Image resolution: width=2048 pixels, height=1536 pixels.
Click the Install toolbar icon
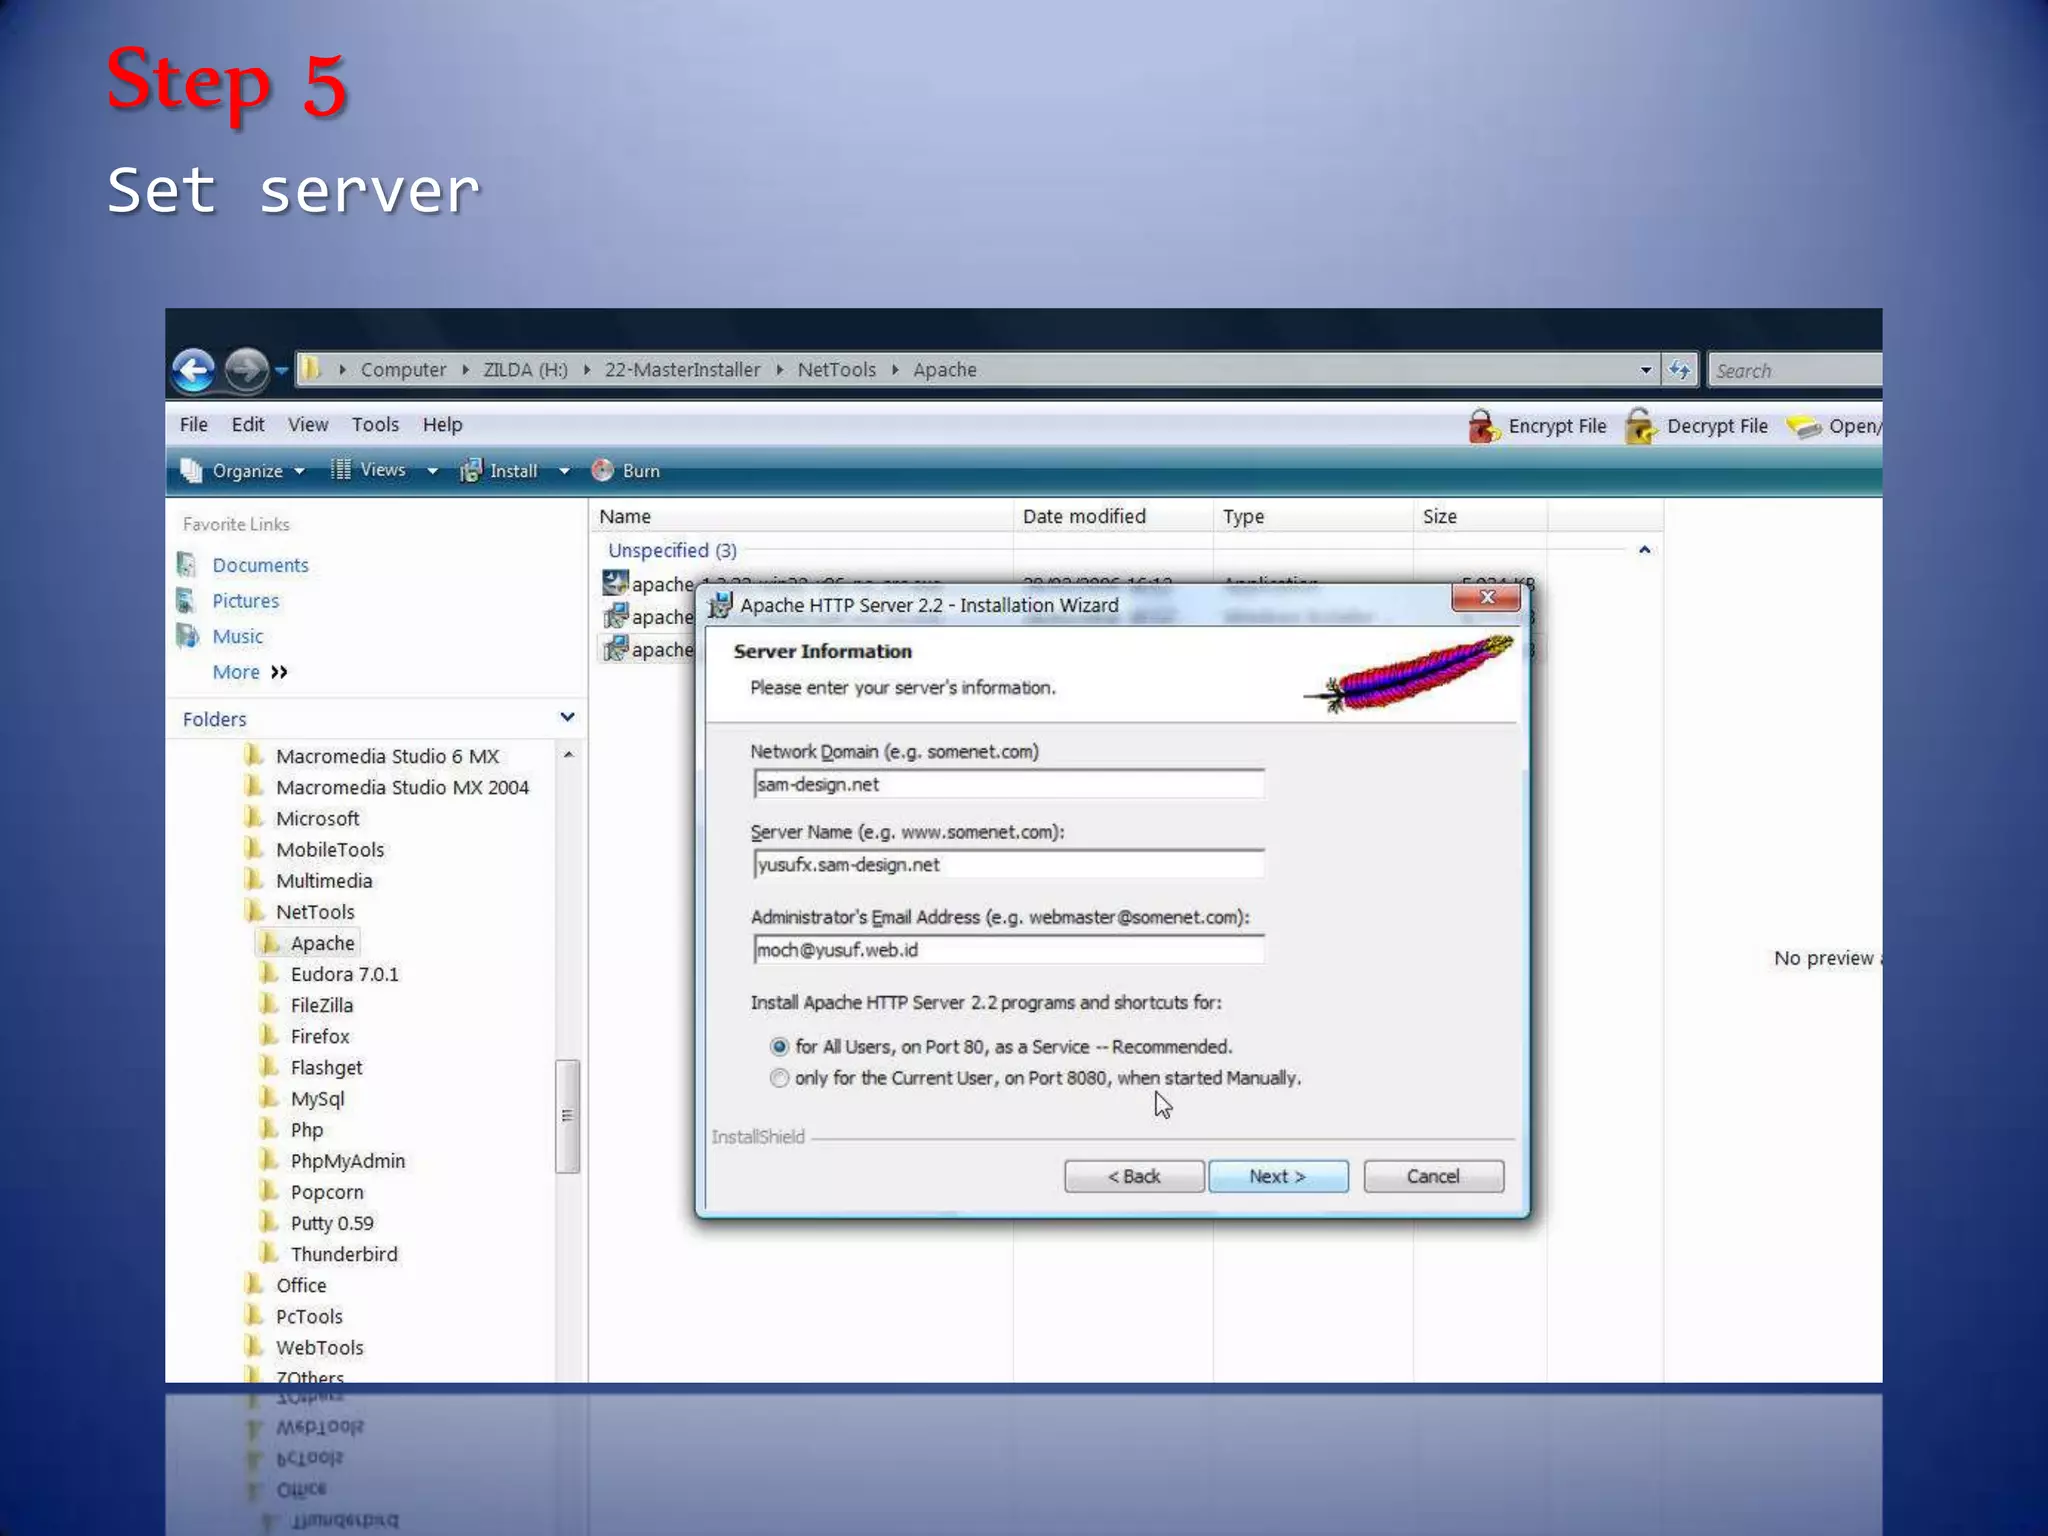click(470, 470)
